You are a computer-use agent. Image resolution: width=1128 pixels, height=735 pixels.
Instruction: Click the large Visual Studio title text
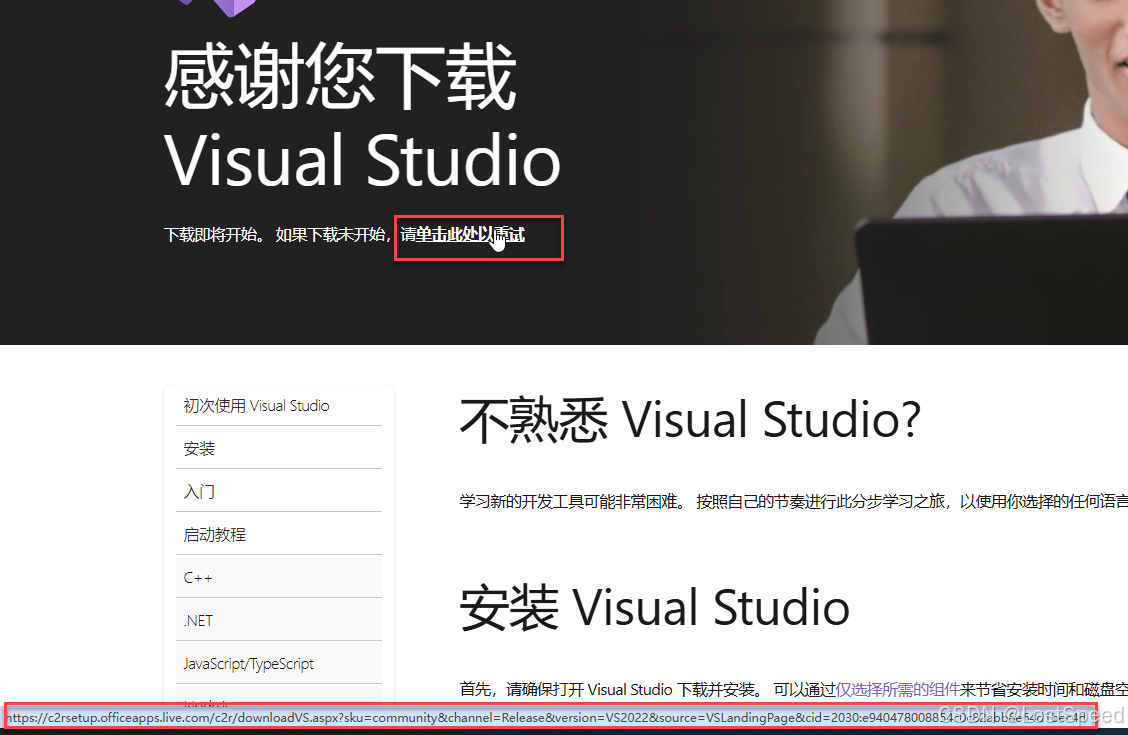point(362,160)
